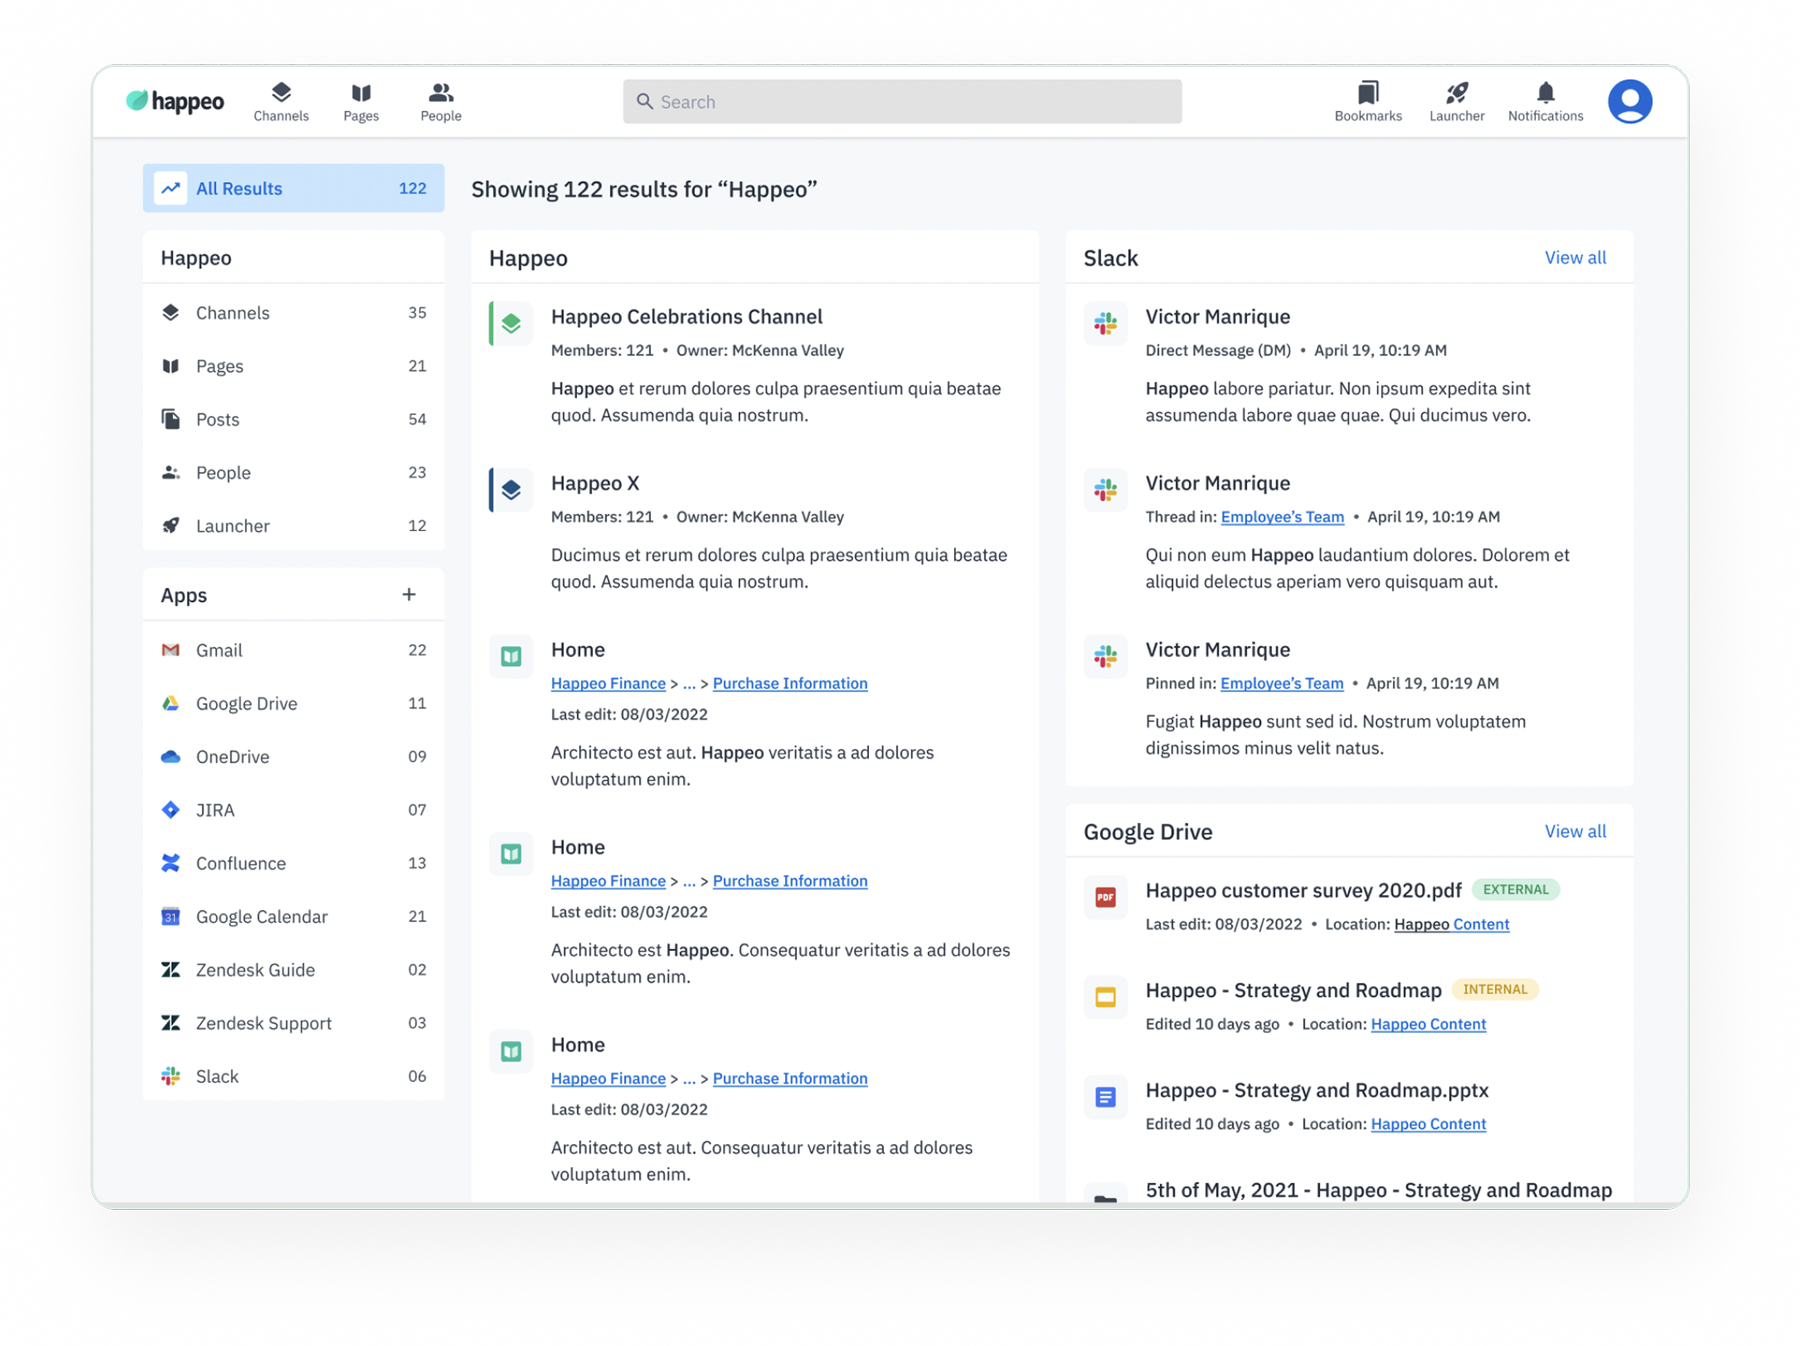Open Victor Manrique pinned message result

pyautogui.click(x=1217, y=650)
